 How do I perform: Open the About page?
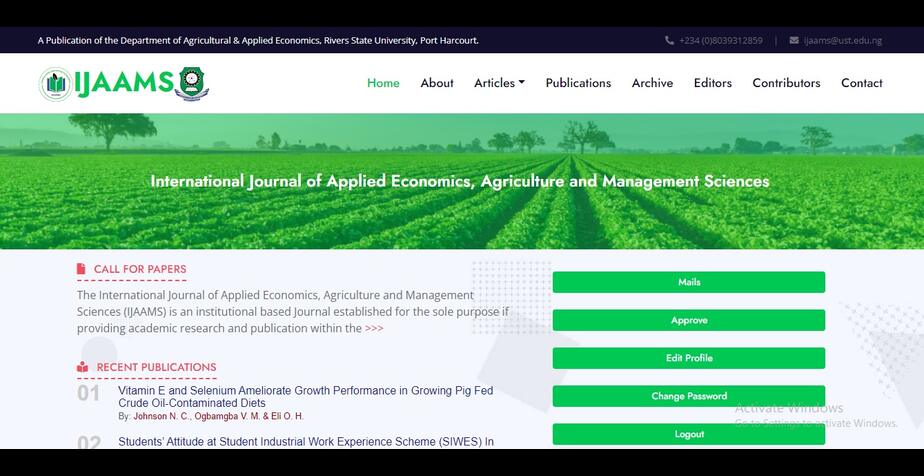click(x=437, y=83)
